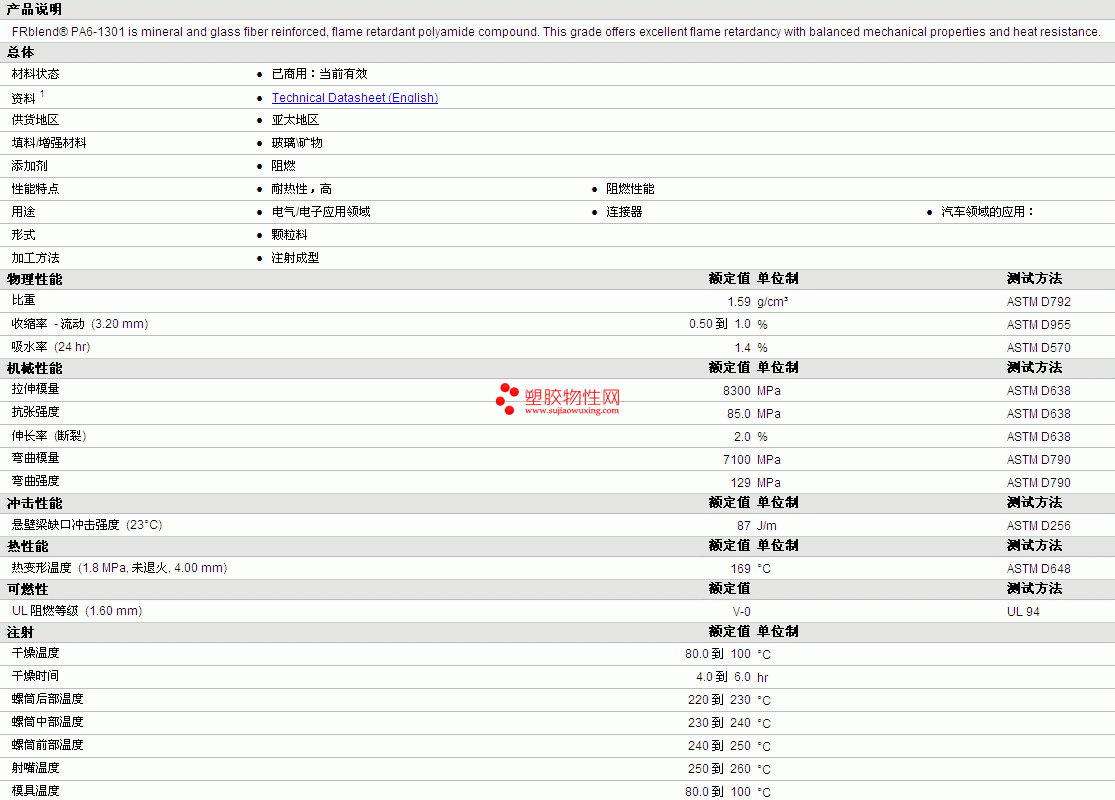Click the 添加剂 row label
1115x800 pixels.
click(30, 166)
